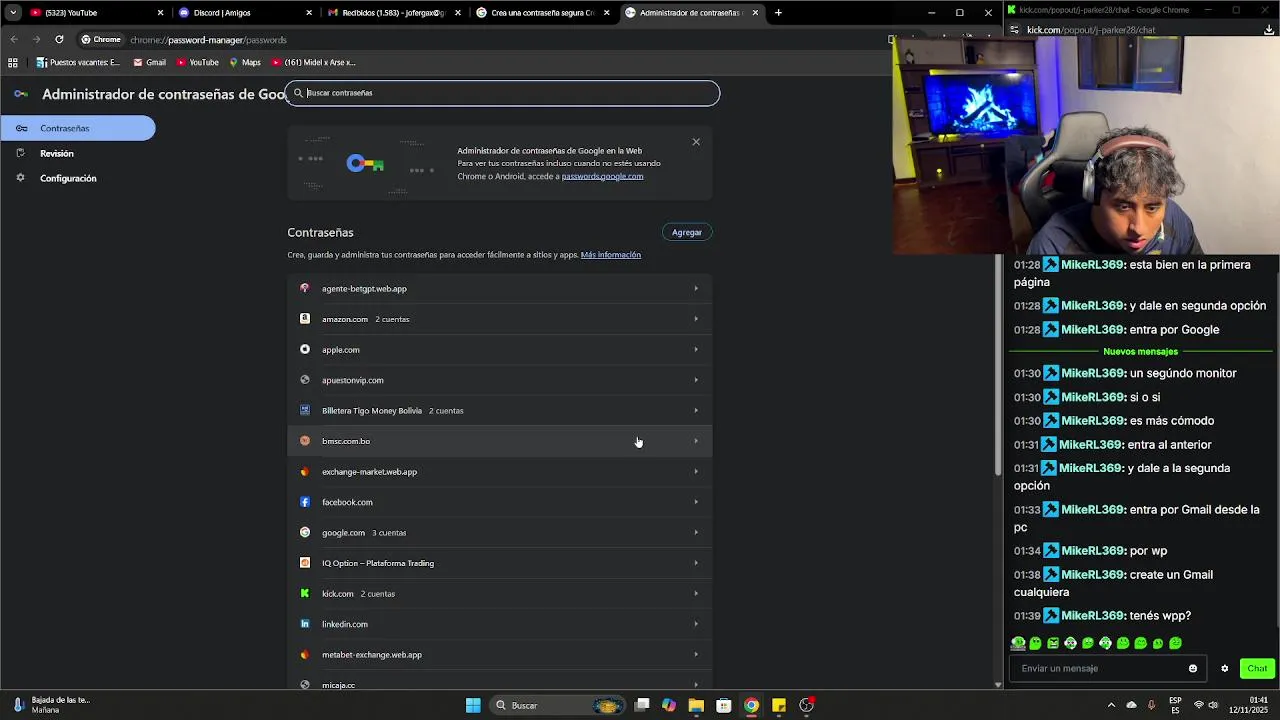Screen dimensions: 1280x720
Task: Click the kick.com favicon
Action: (305, 593)
